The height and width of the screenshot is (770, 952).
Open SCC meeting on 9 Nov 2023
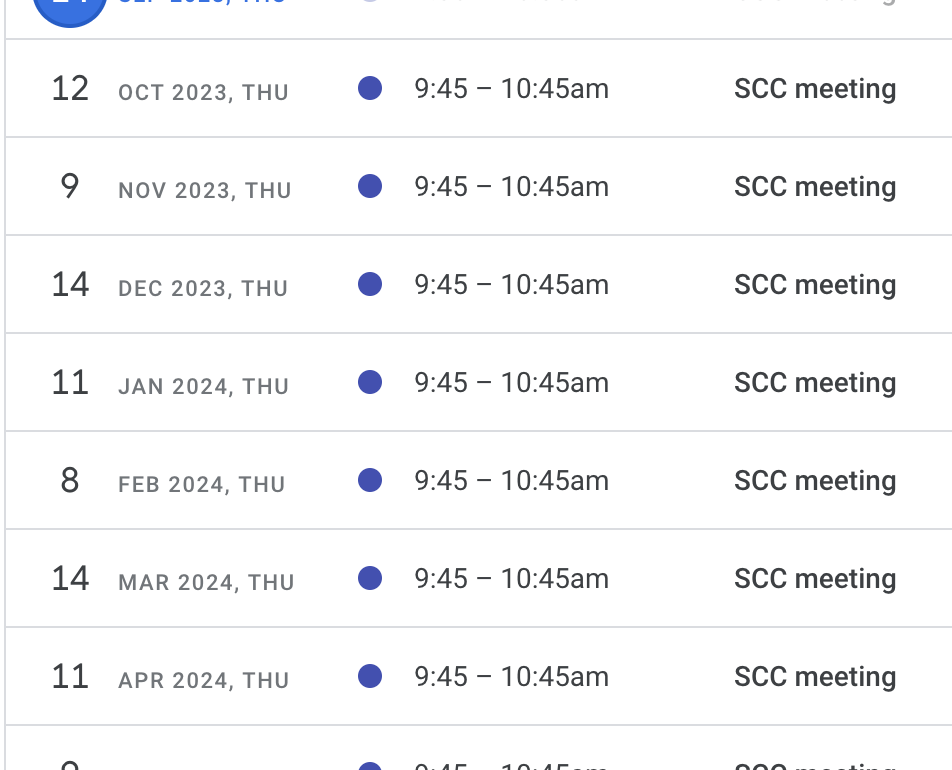click(x=815, y=186)
